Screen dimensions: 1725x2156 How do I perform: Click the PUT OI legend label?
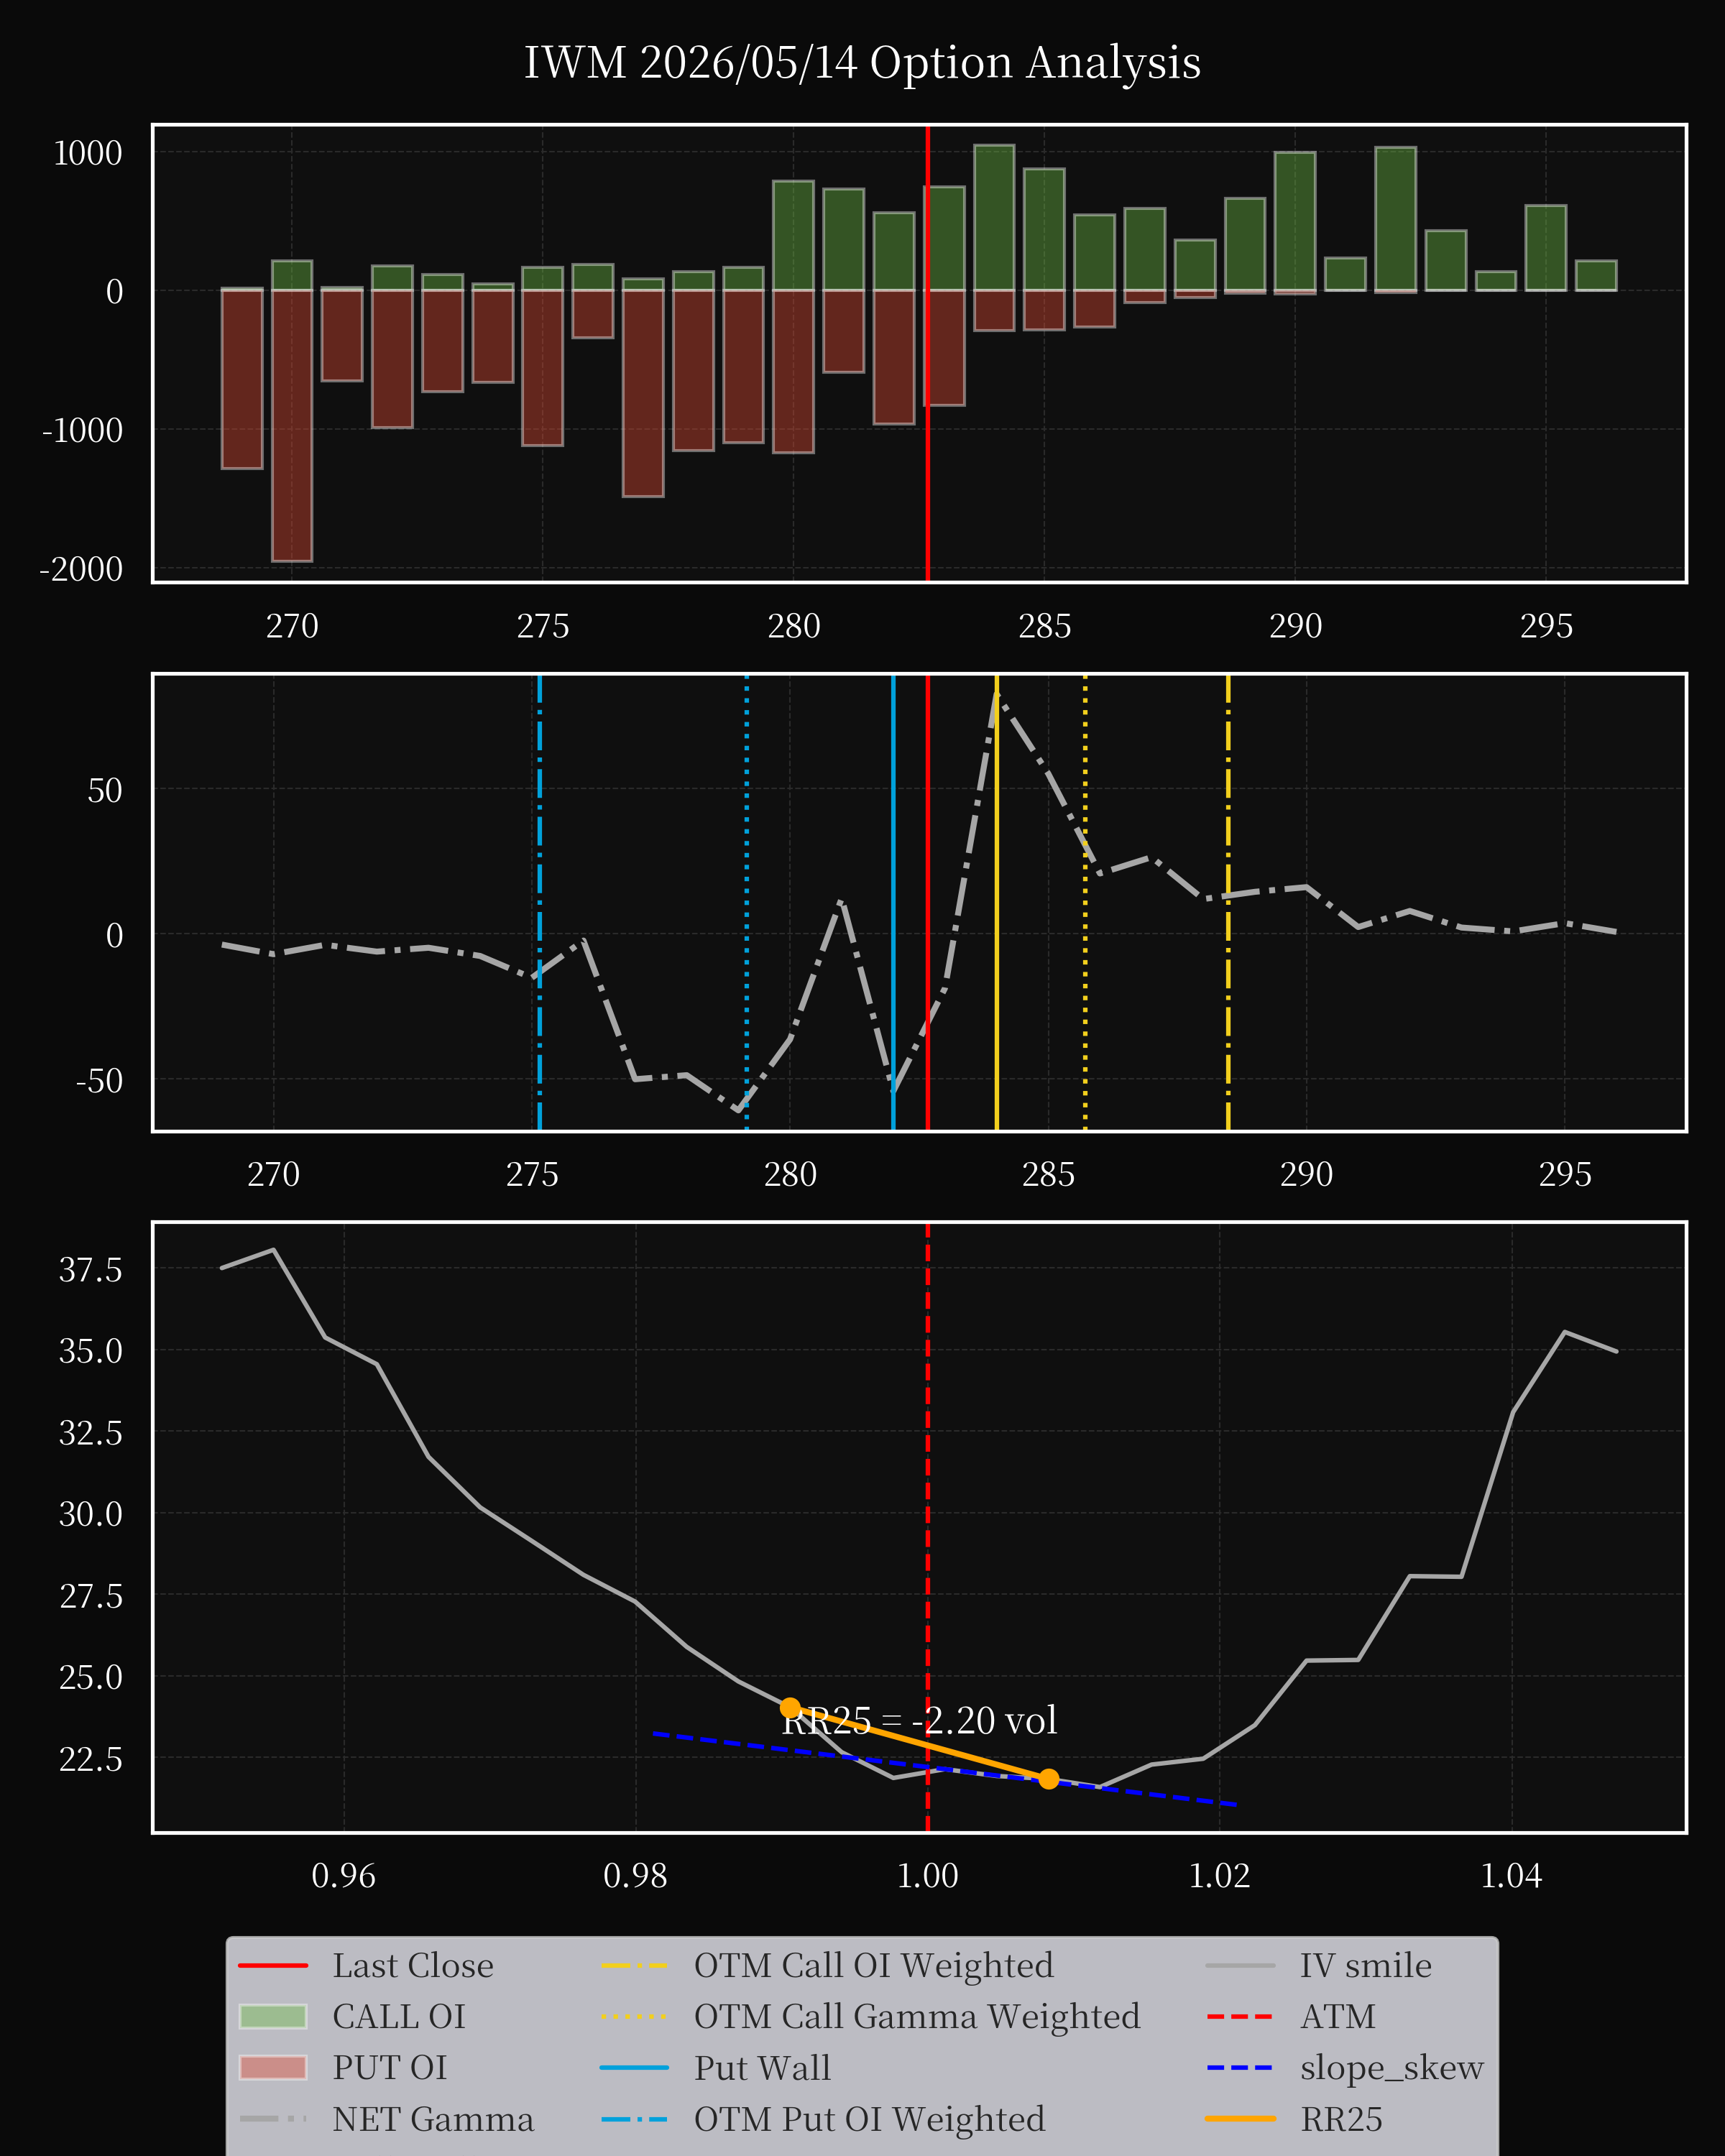(x=390, y=2068)
